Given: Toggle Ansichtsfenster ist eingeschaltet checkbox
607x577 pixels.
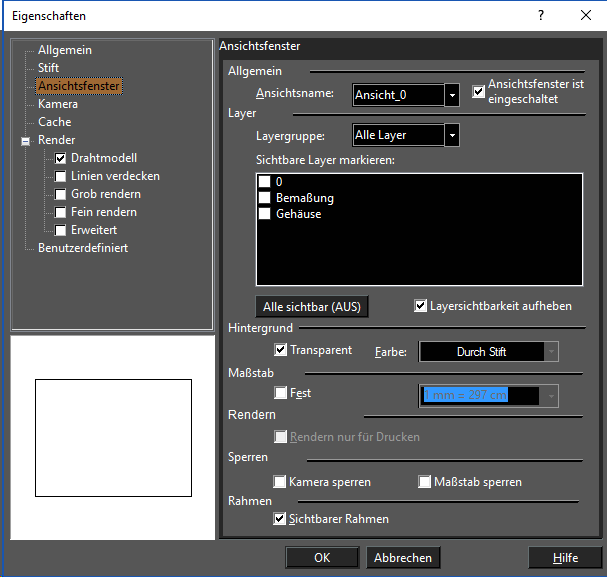Looking at the screenshot, I should pyautogui.click(x=478, y=92).
